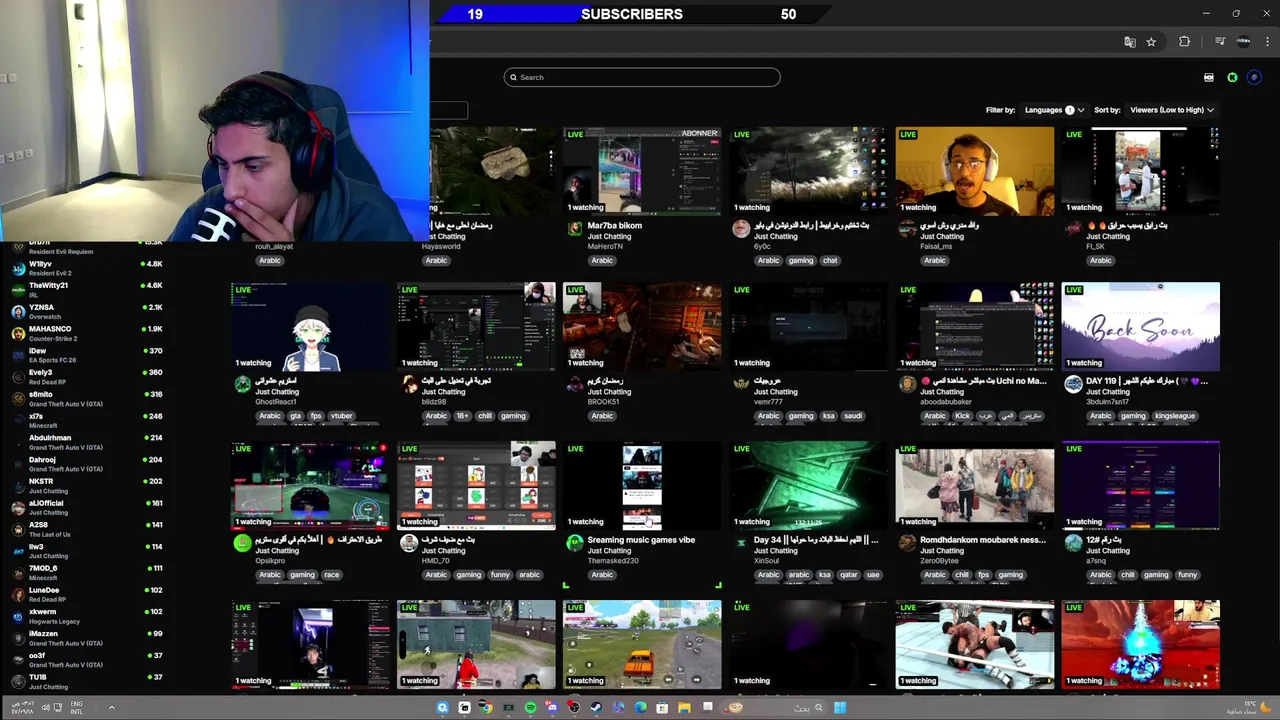Click the green K logo icon
The image size is (1280, 720).
1232,77
